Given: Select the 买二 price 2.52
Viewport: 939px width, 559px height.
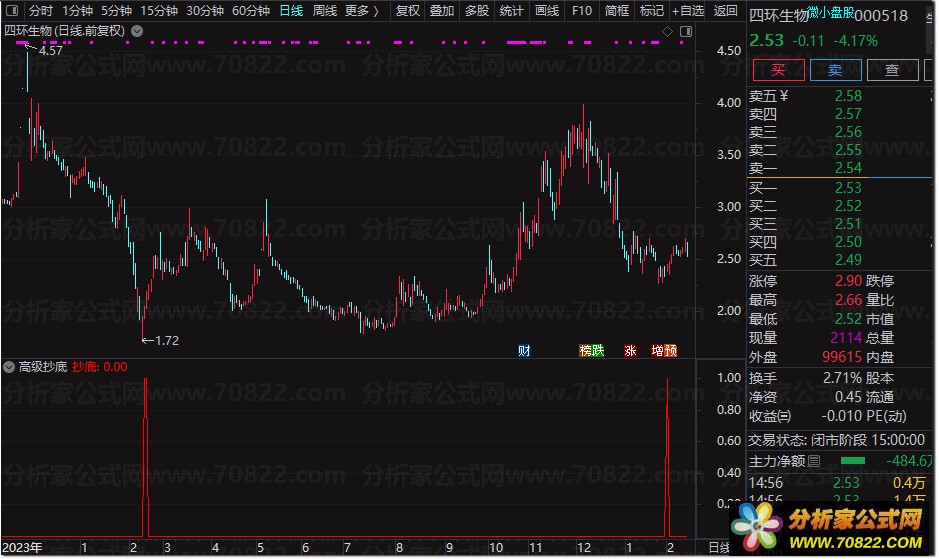Looking at the screenshot, I should [x=849, y=206].
